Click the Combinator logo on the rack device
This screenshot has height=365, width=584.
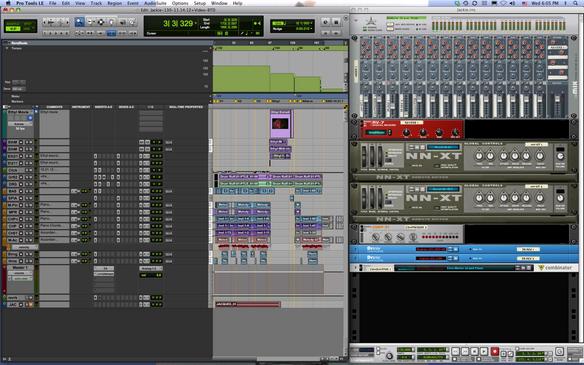point(556,267)
